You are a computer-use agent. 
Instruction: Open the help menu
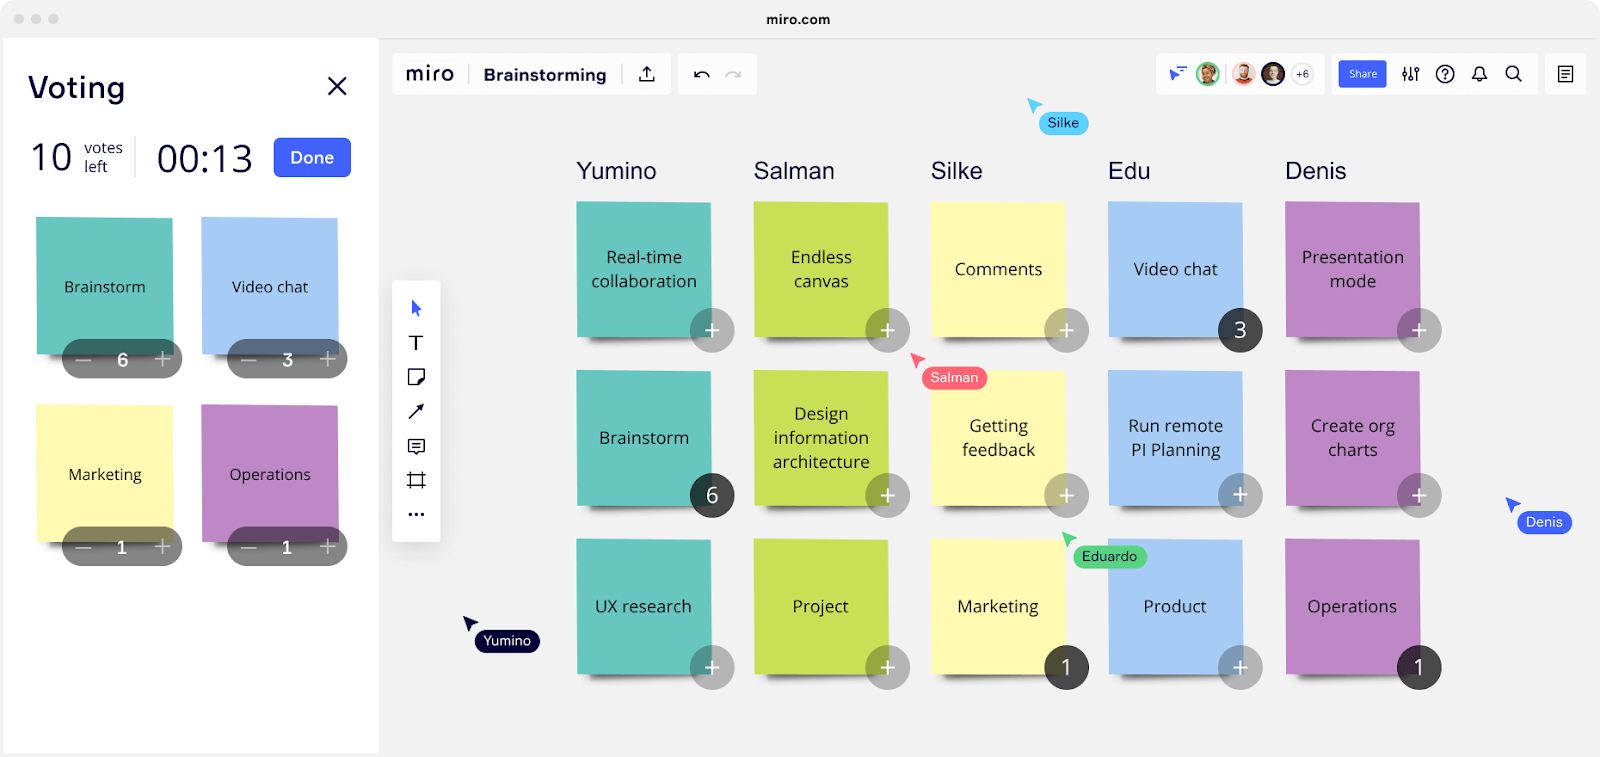(1445, 73)
